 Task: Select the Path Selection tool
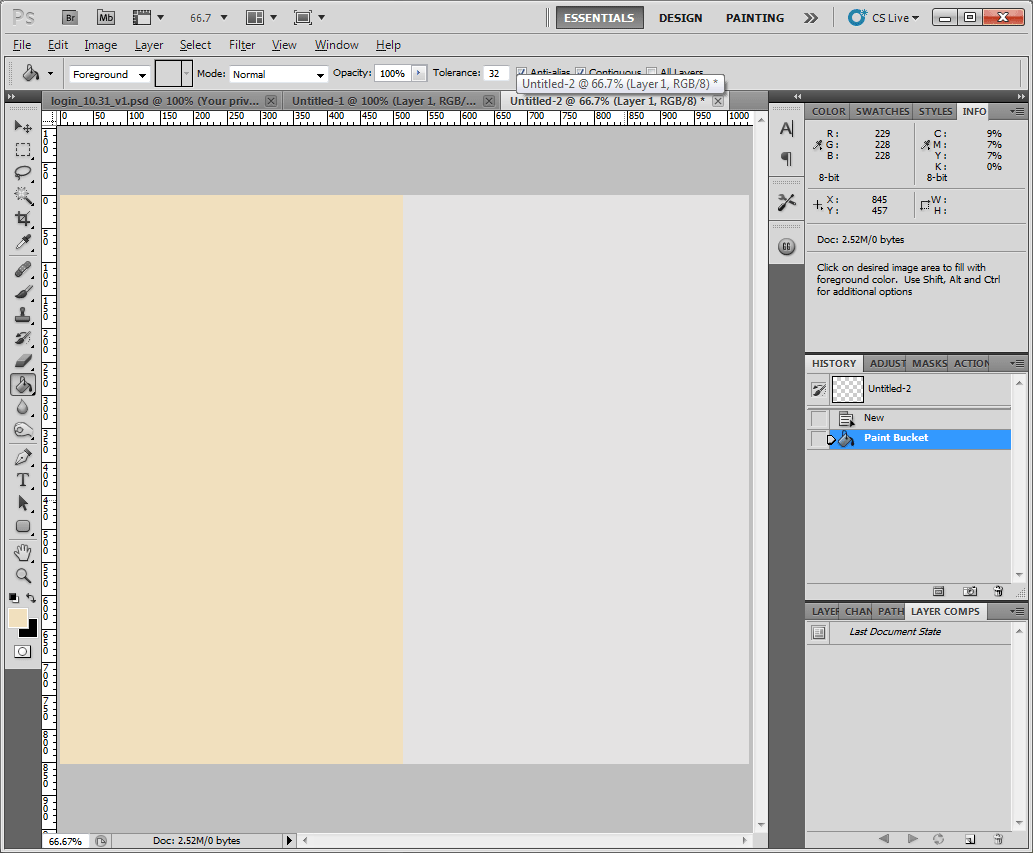23,503
